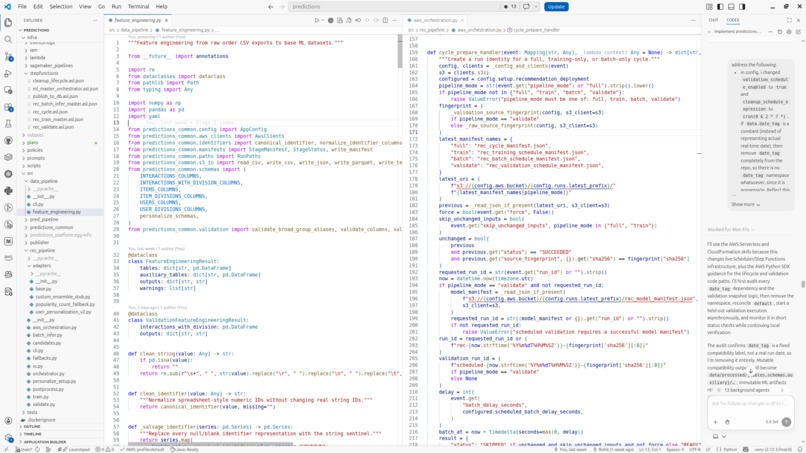The image size is (806, 453).
Task: Maximize the Codex panel
Action: 789,20
